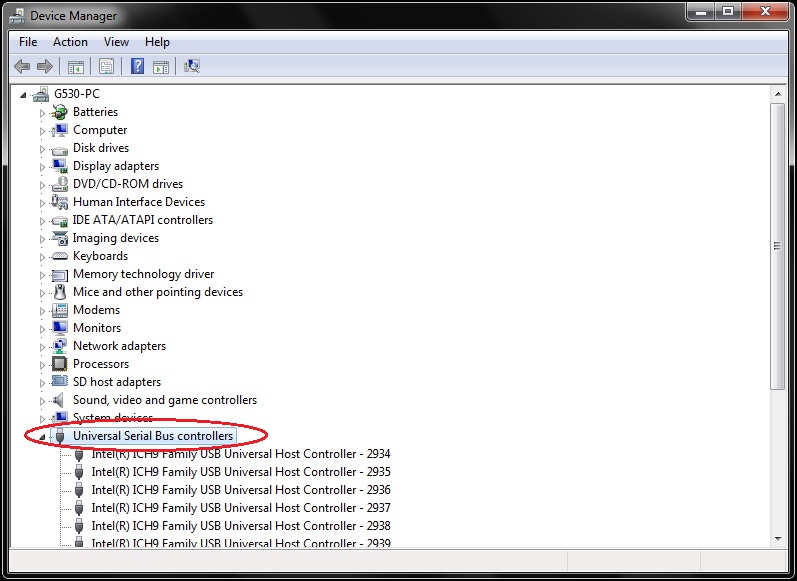Click the Forward arrow toolbar icon
797x581 pixels.
(44, 66)
